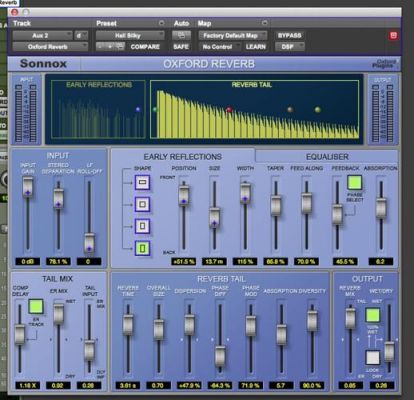The image size is (414, 400).
Task: Click the red target icon in header
Action: [x=393, y=35]
